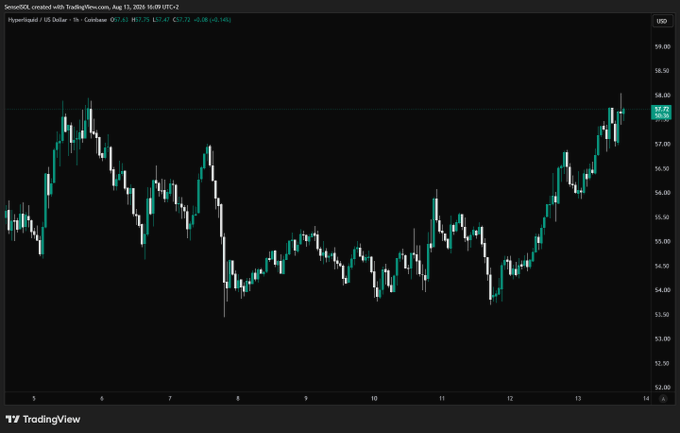
Task: Click the 54.00 price axis label
Action: (x=662, y=290)
